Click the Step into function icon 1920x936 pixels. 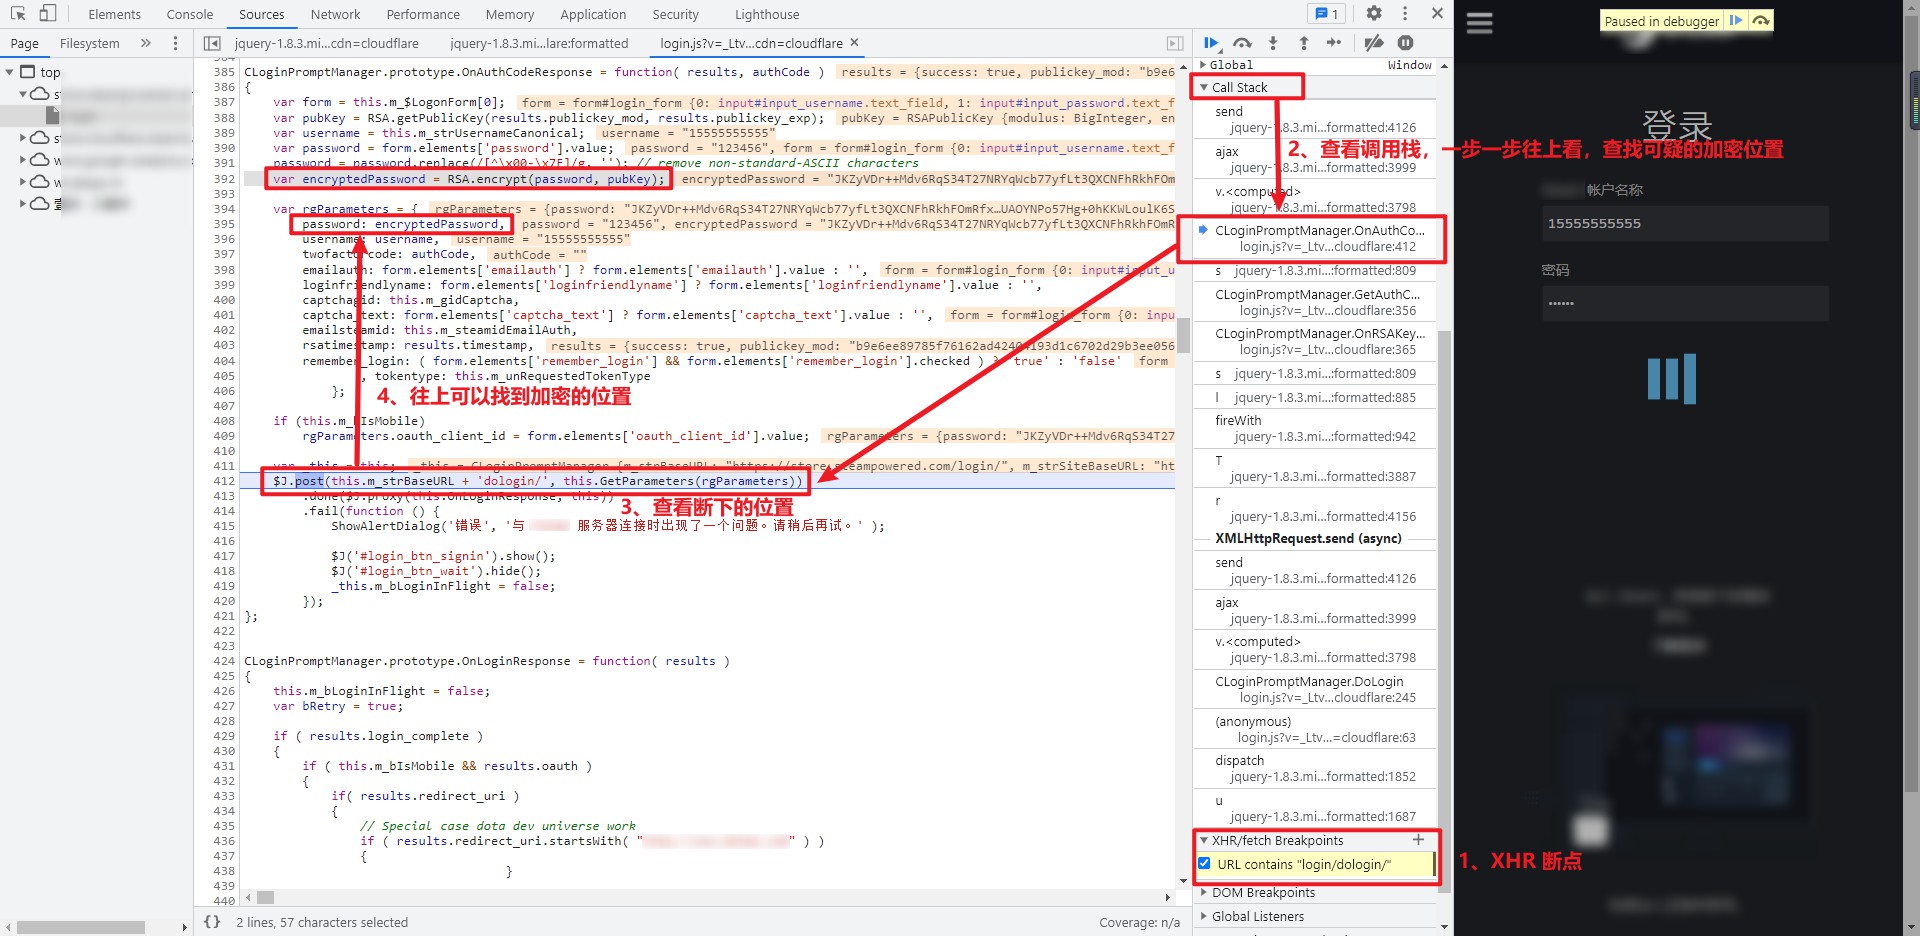[1273, 43]
